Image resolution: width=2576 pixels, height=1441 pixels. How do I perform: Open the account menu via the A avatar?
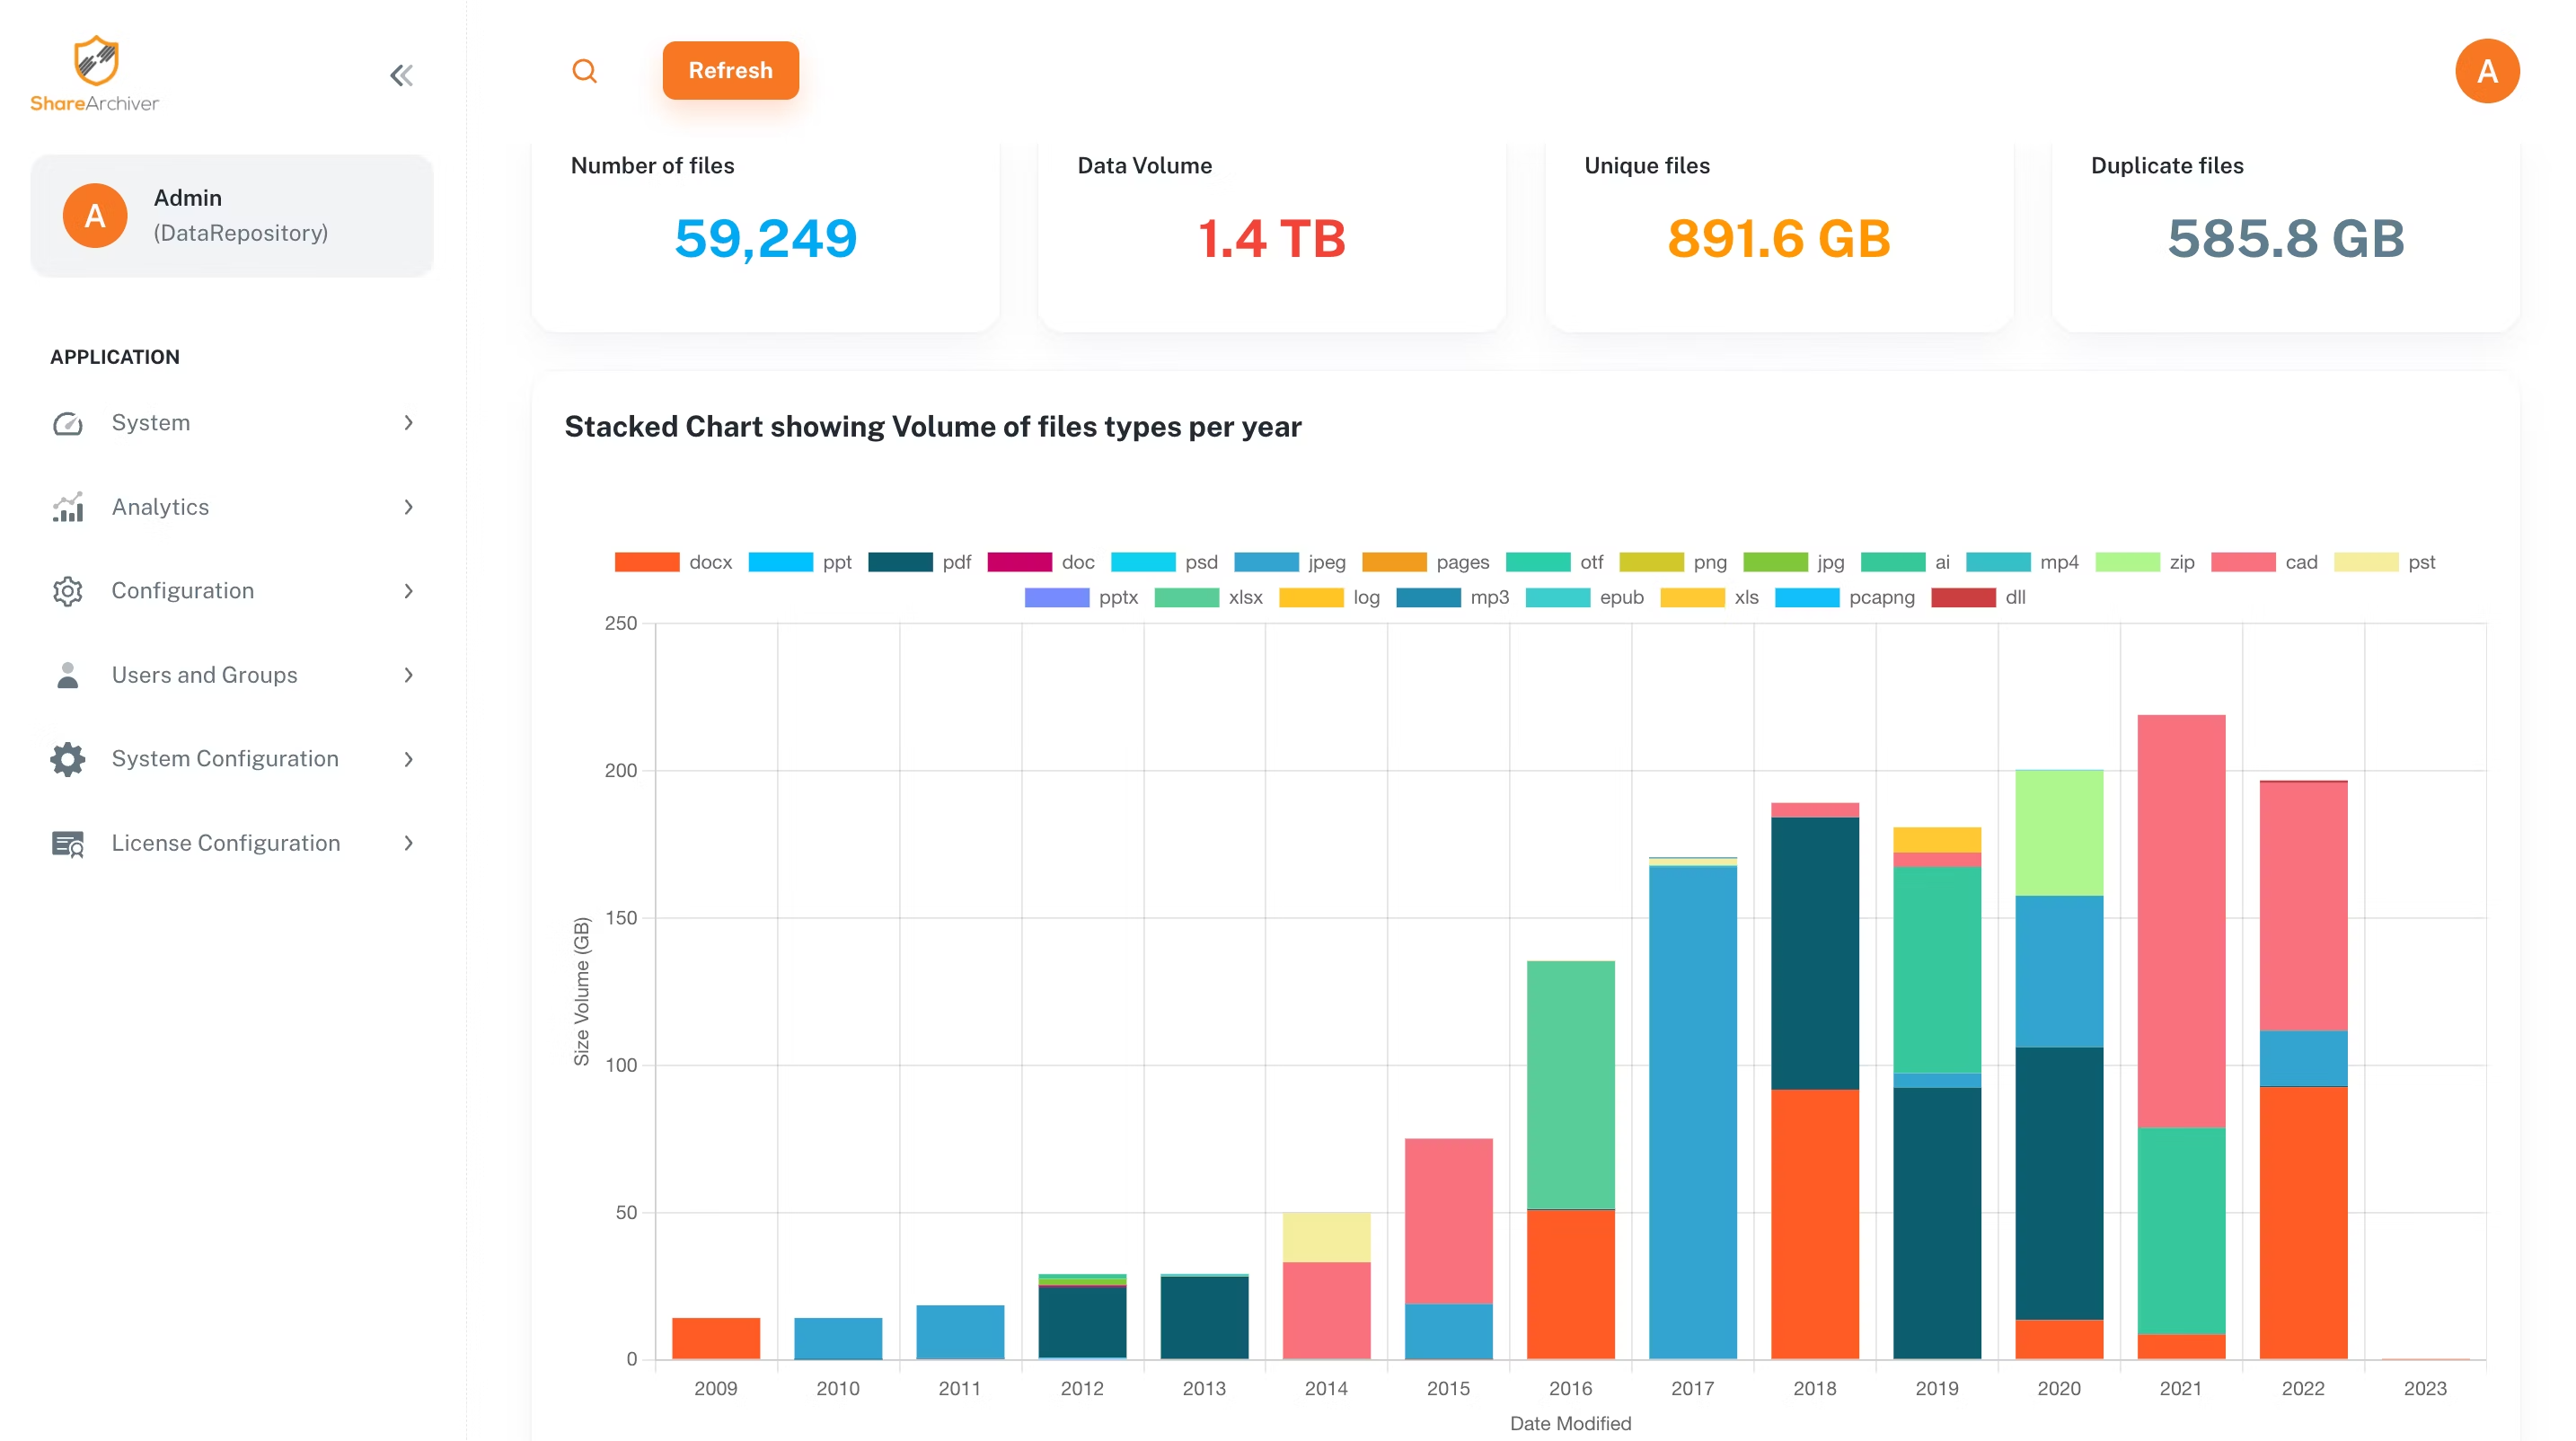[x=2489, y=70]
